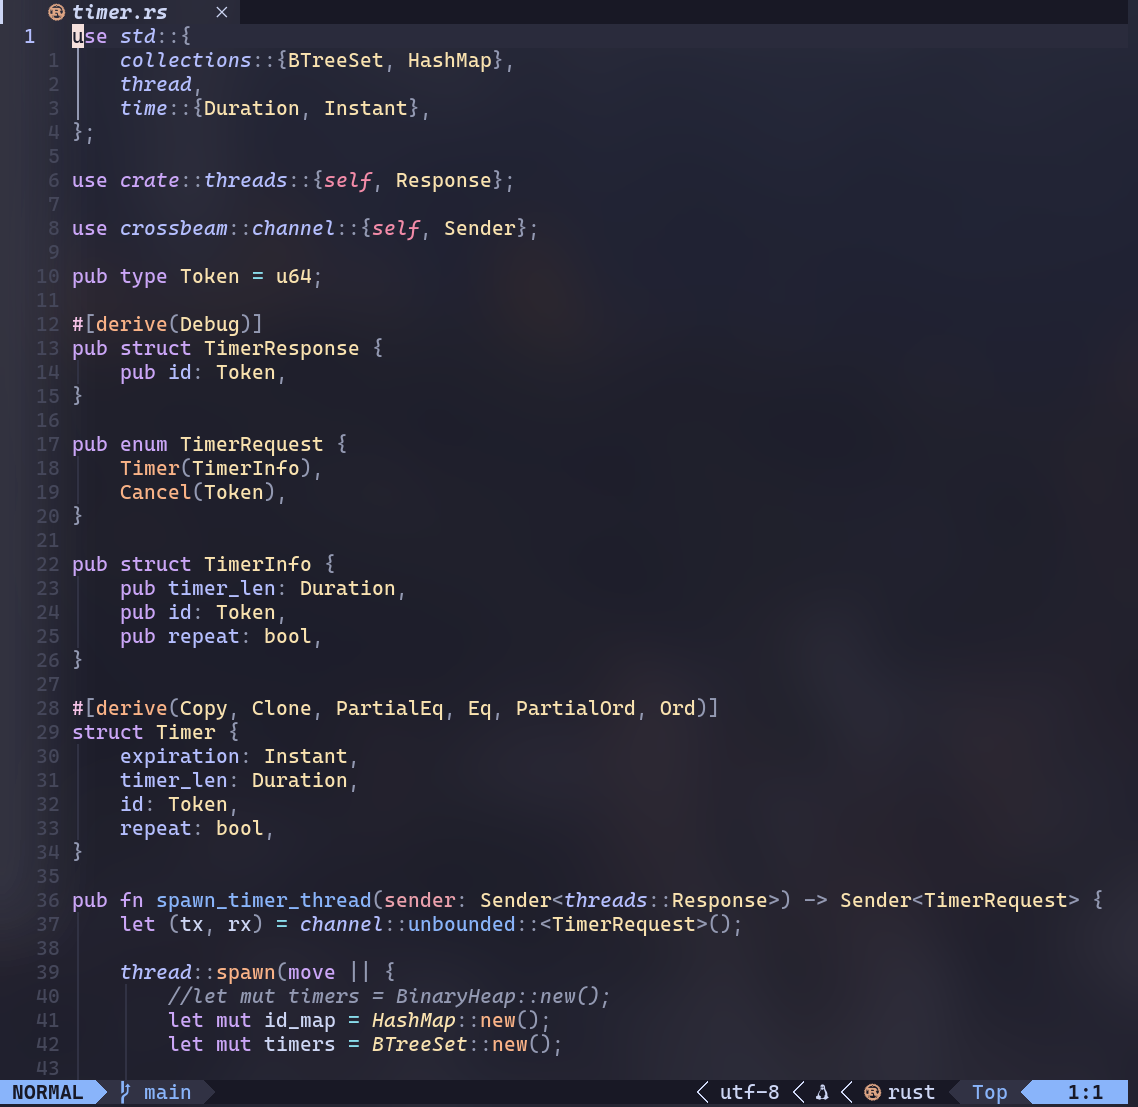
Task: Click the derive(Debug) attribute
Action: 167,324
